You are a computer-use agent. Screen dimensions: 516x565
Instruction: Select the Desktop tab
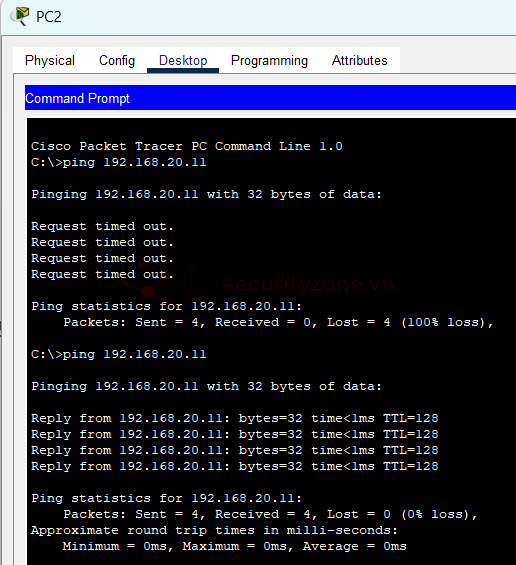(x=183, y=60)
